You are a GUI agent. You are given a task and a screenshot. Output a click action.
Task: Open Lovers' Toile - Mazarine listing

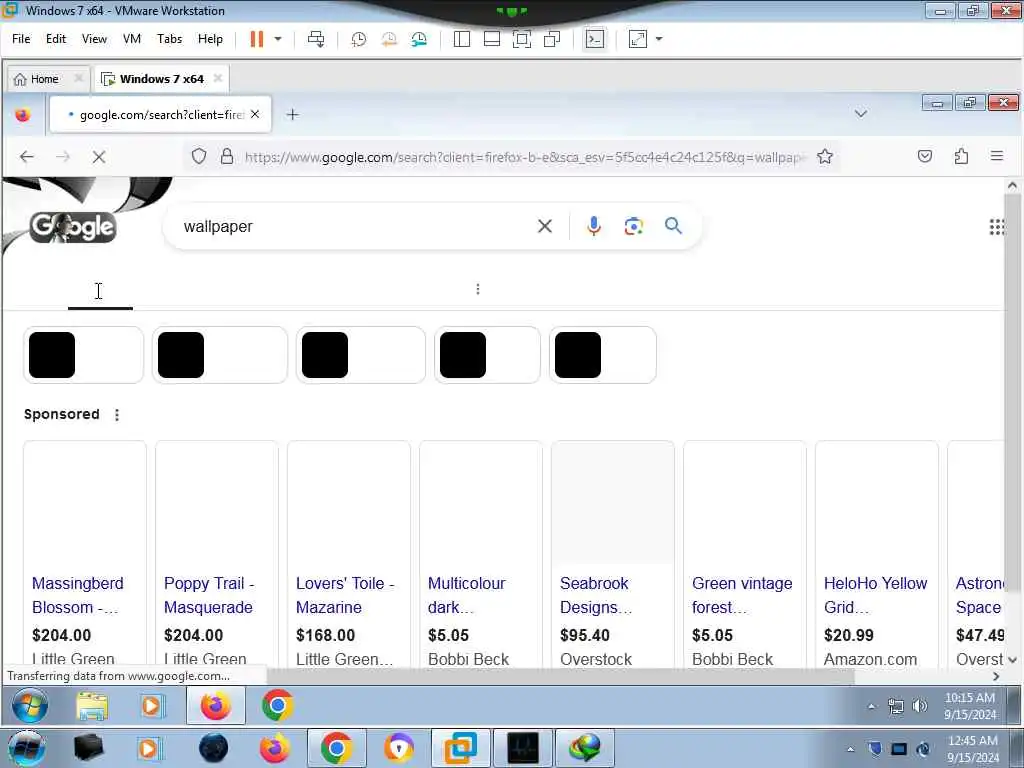(x=345, y=595)
